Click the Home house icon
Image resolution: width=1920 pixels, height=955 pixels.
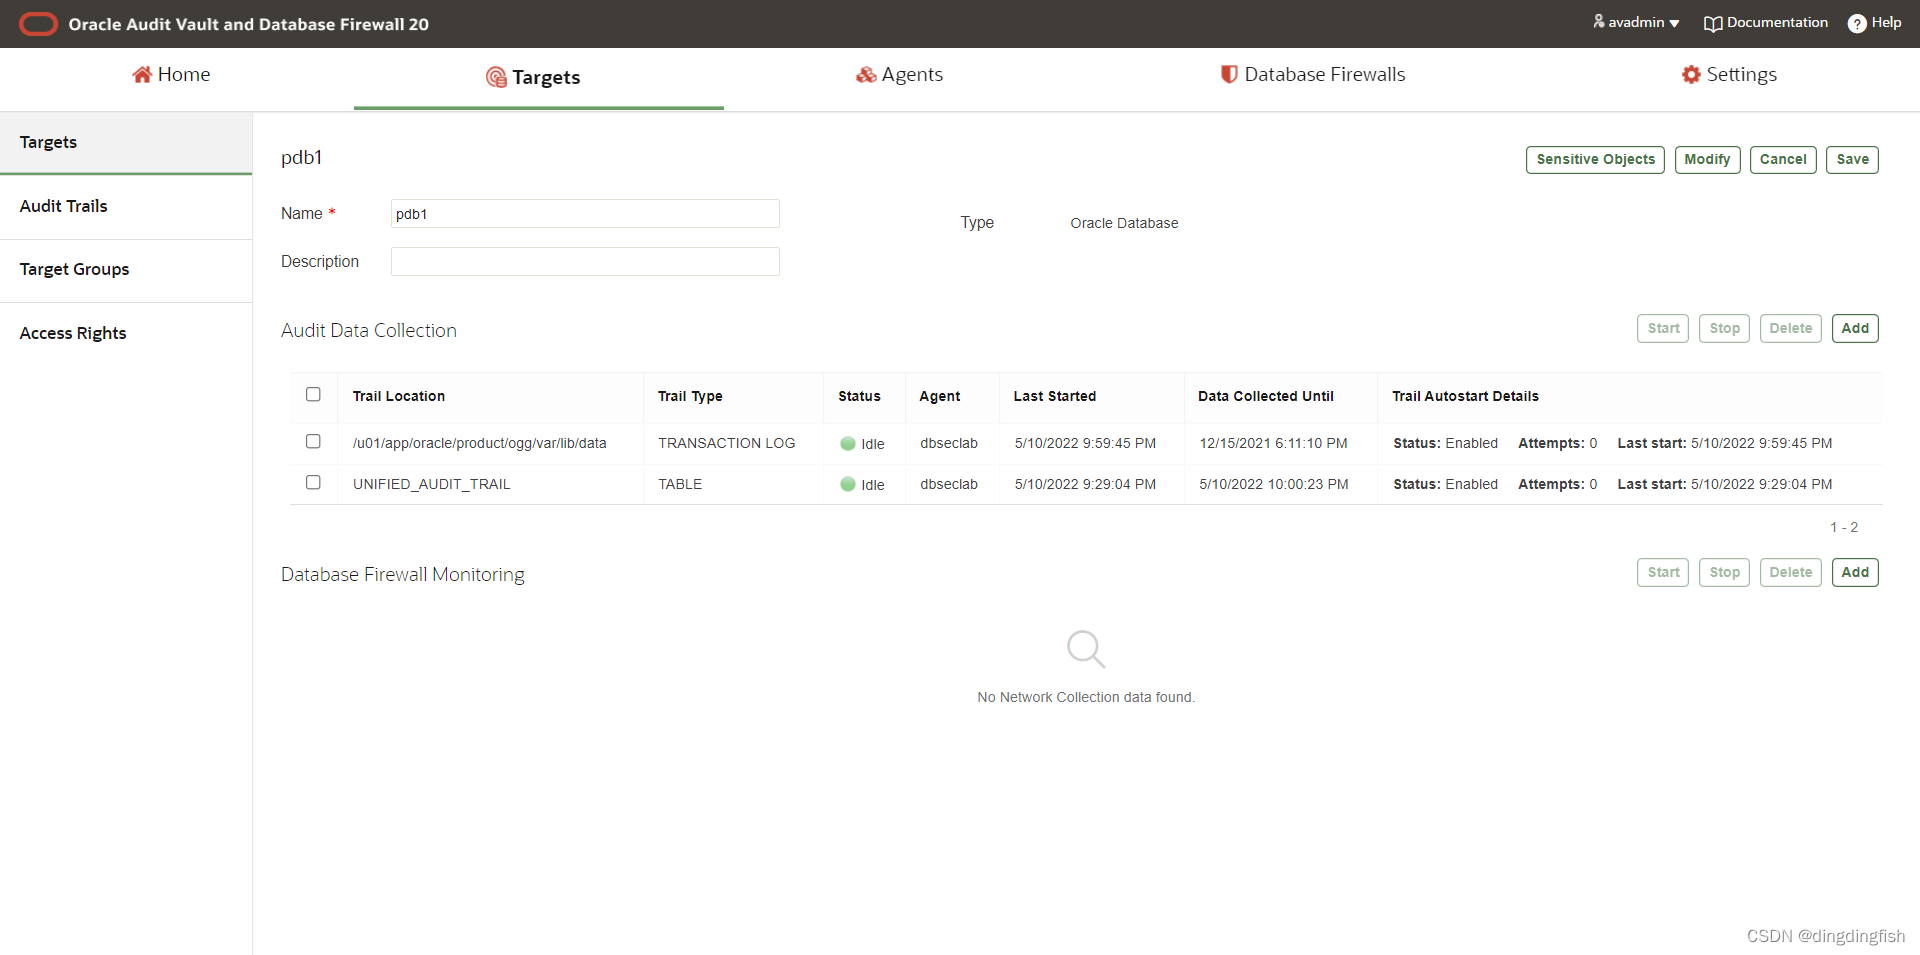(x=142, y=74)
